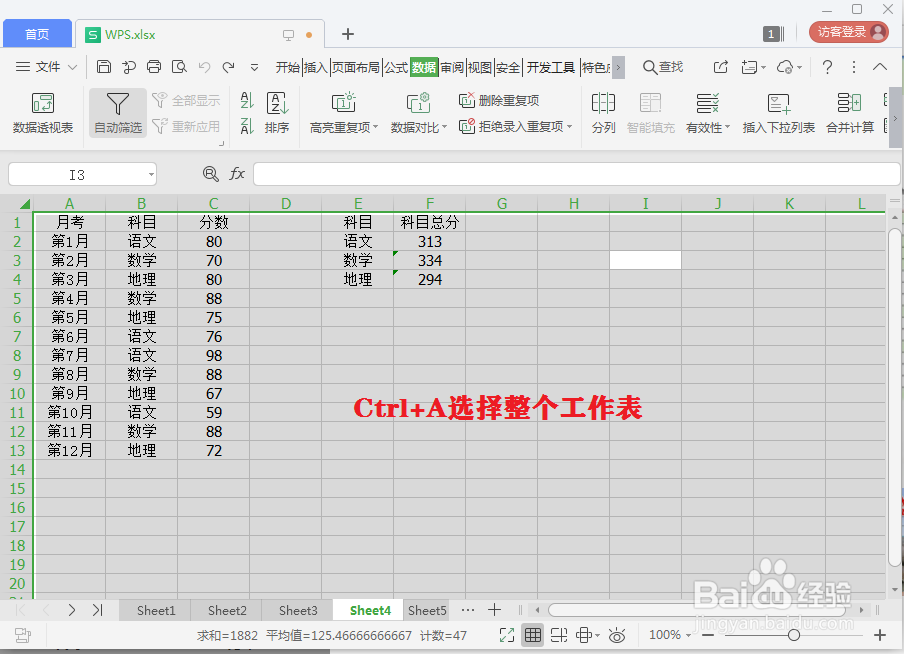Image resolution: width=904 pixels, height=654 pixels.
Task: Switch to Sheet2 tab
Action: pyautogui.click(x=227, y=610)
